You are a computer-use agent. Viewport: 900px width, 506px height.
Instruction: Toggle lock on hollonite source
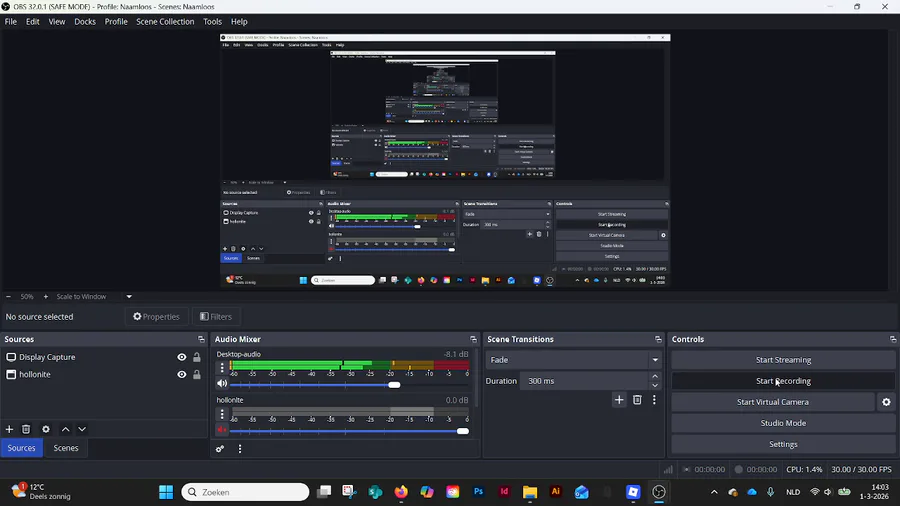197,374
